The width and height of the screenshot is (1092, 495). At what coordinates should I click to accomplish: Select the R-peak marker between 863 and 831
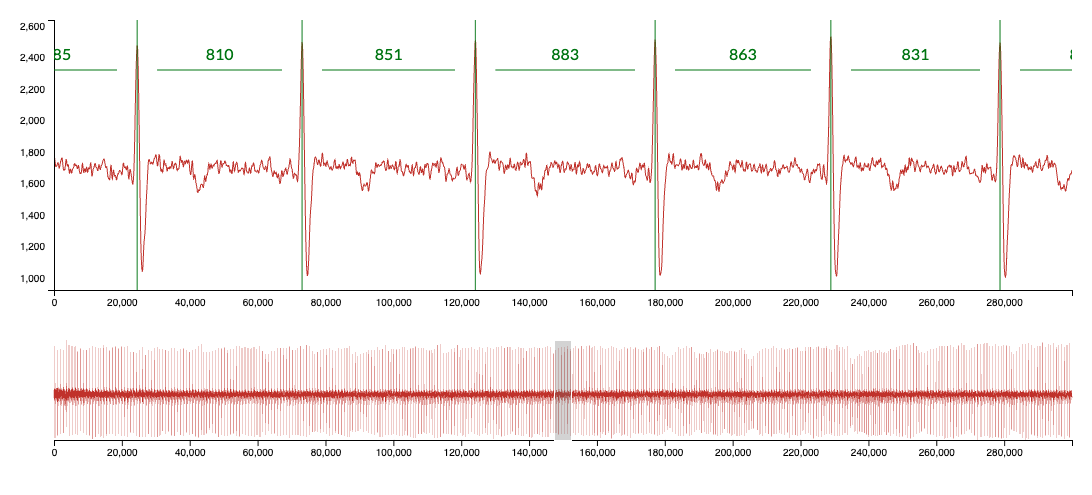pyautogui.click(x=830, y=150)
